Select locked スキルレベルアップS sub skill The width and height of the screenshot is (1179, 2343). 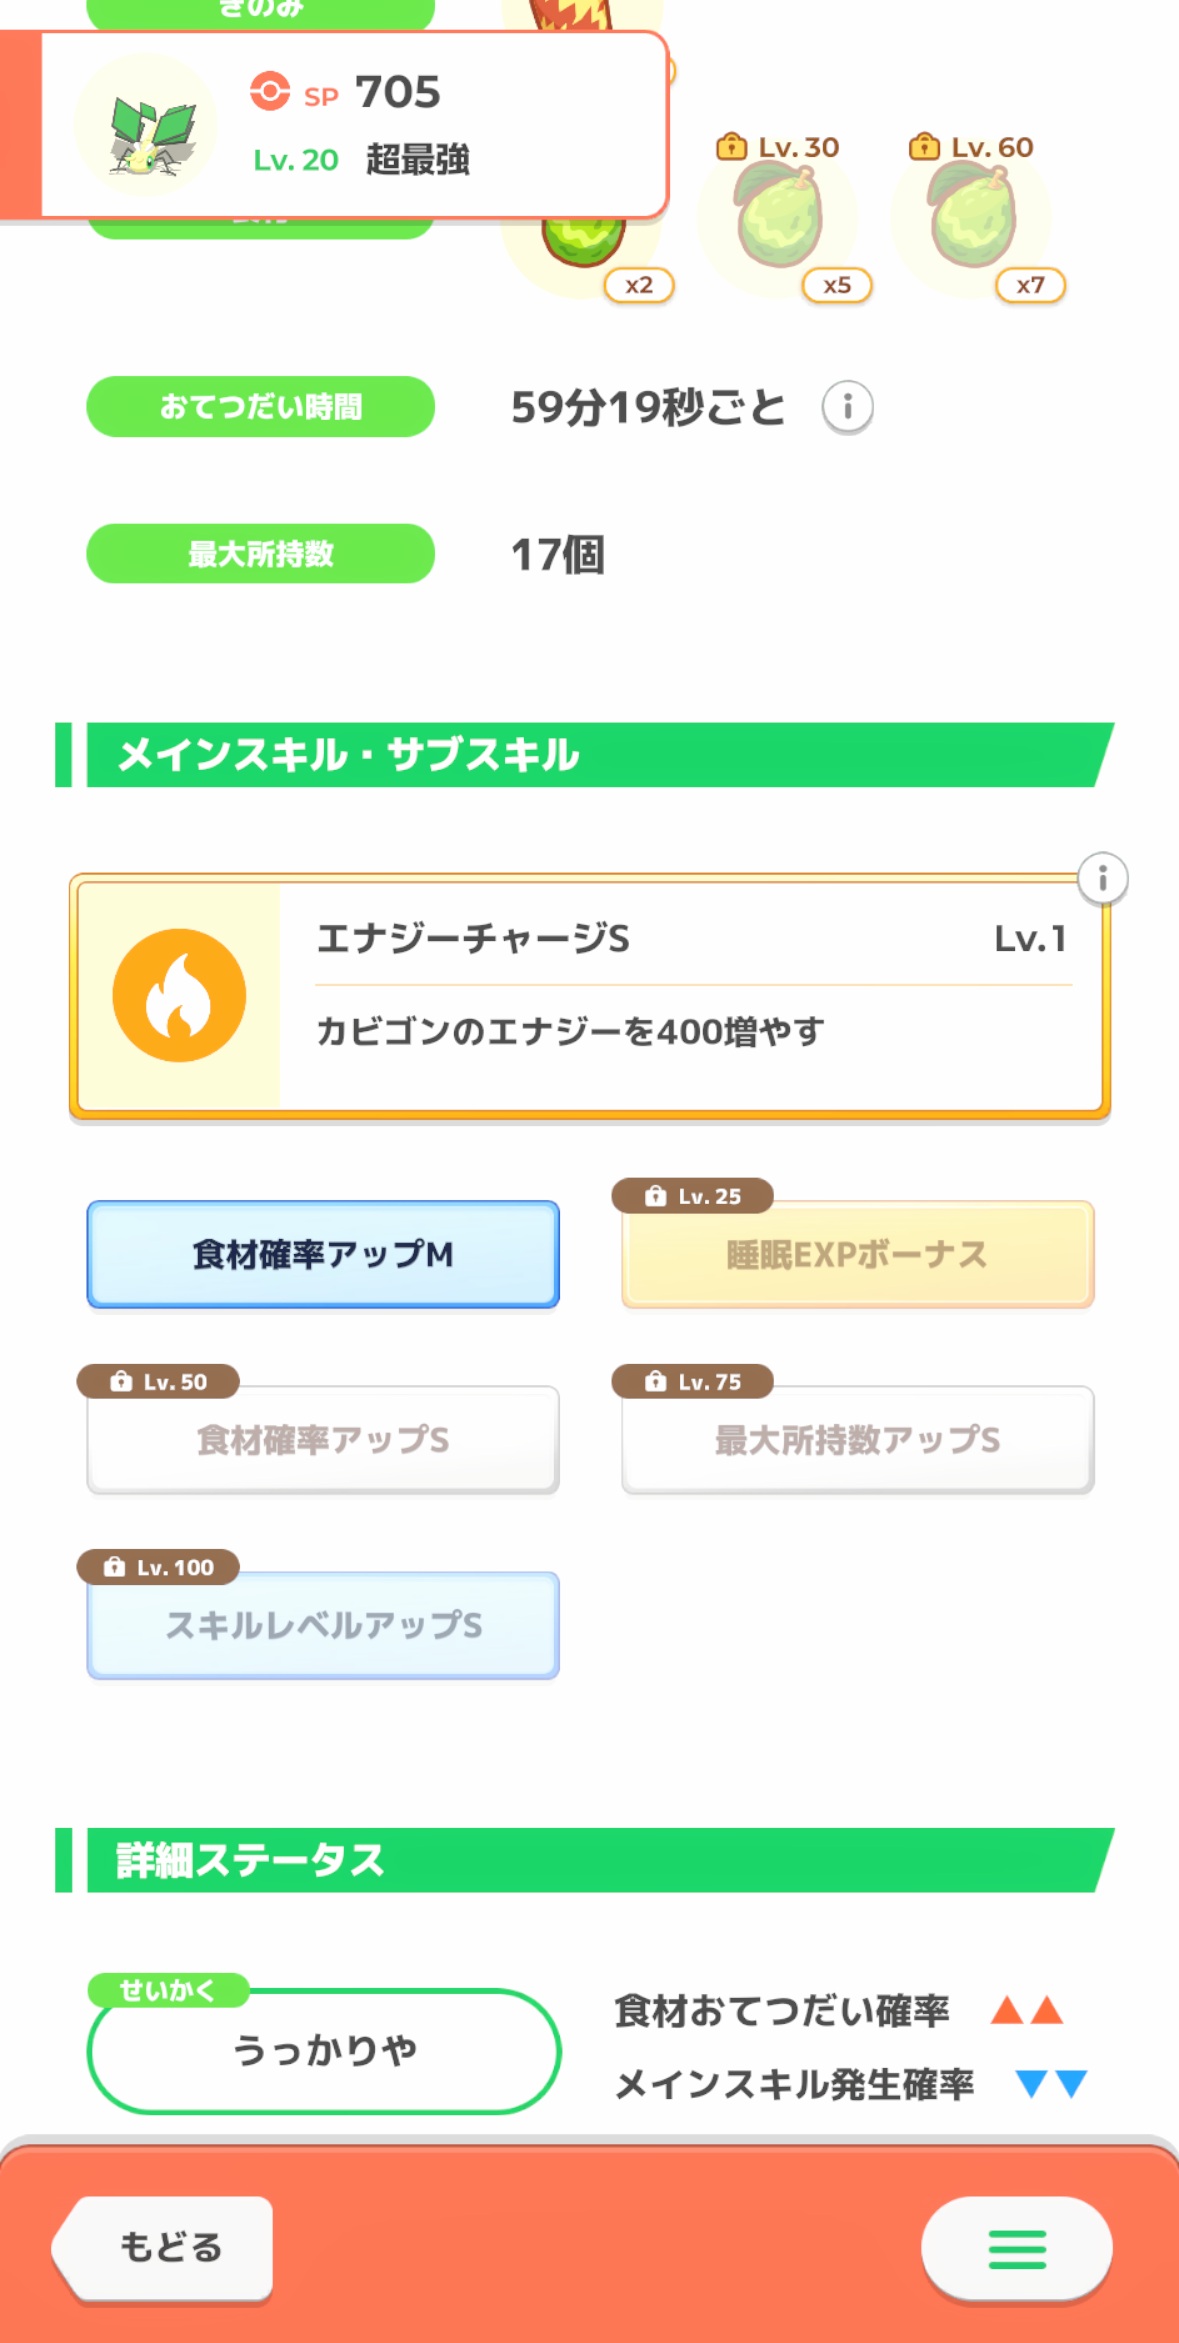[323, 1625]
